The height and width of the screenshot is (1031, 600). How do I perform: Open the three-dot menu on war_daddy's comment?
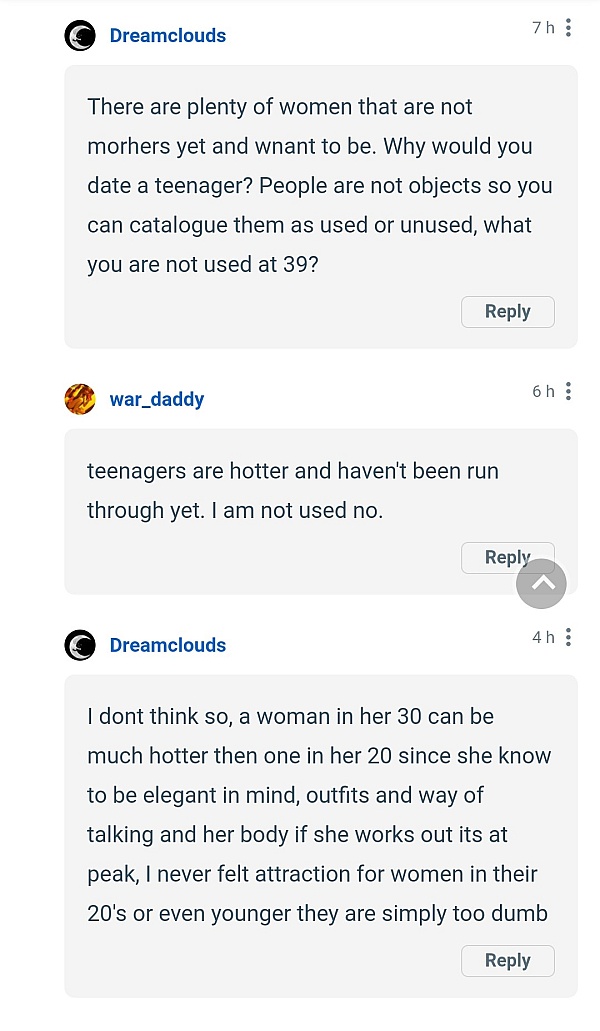point(568,391)
